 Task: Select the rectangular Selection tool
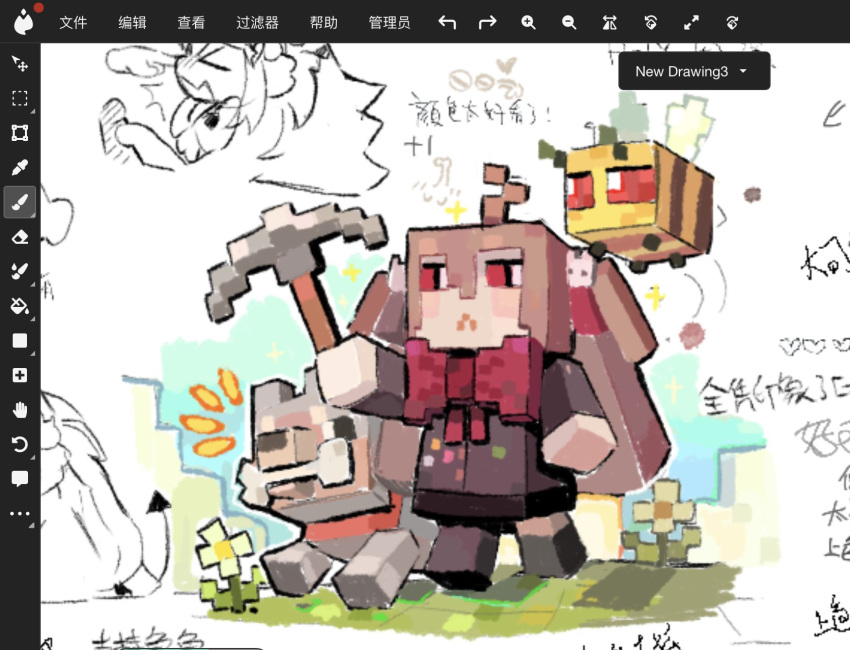[x=20, y=98]
